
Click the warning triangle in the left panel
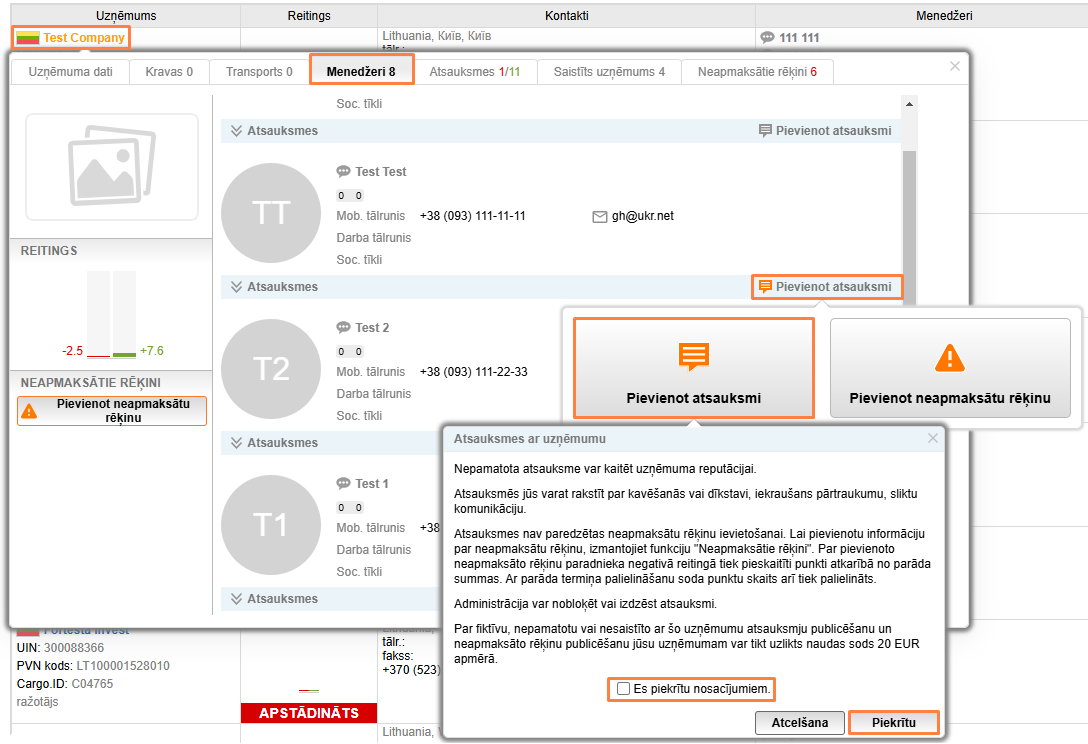pyautogui.click(x=29, y=411)
